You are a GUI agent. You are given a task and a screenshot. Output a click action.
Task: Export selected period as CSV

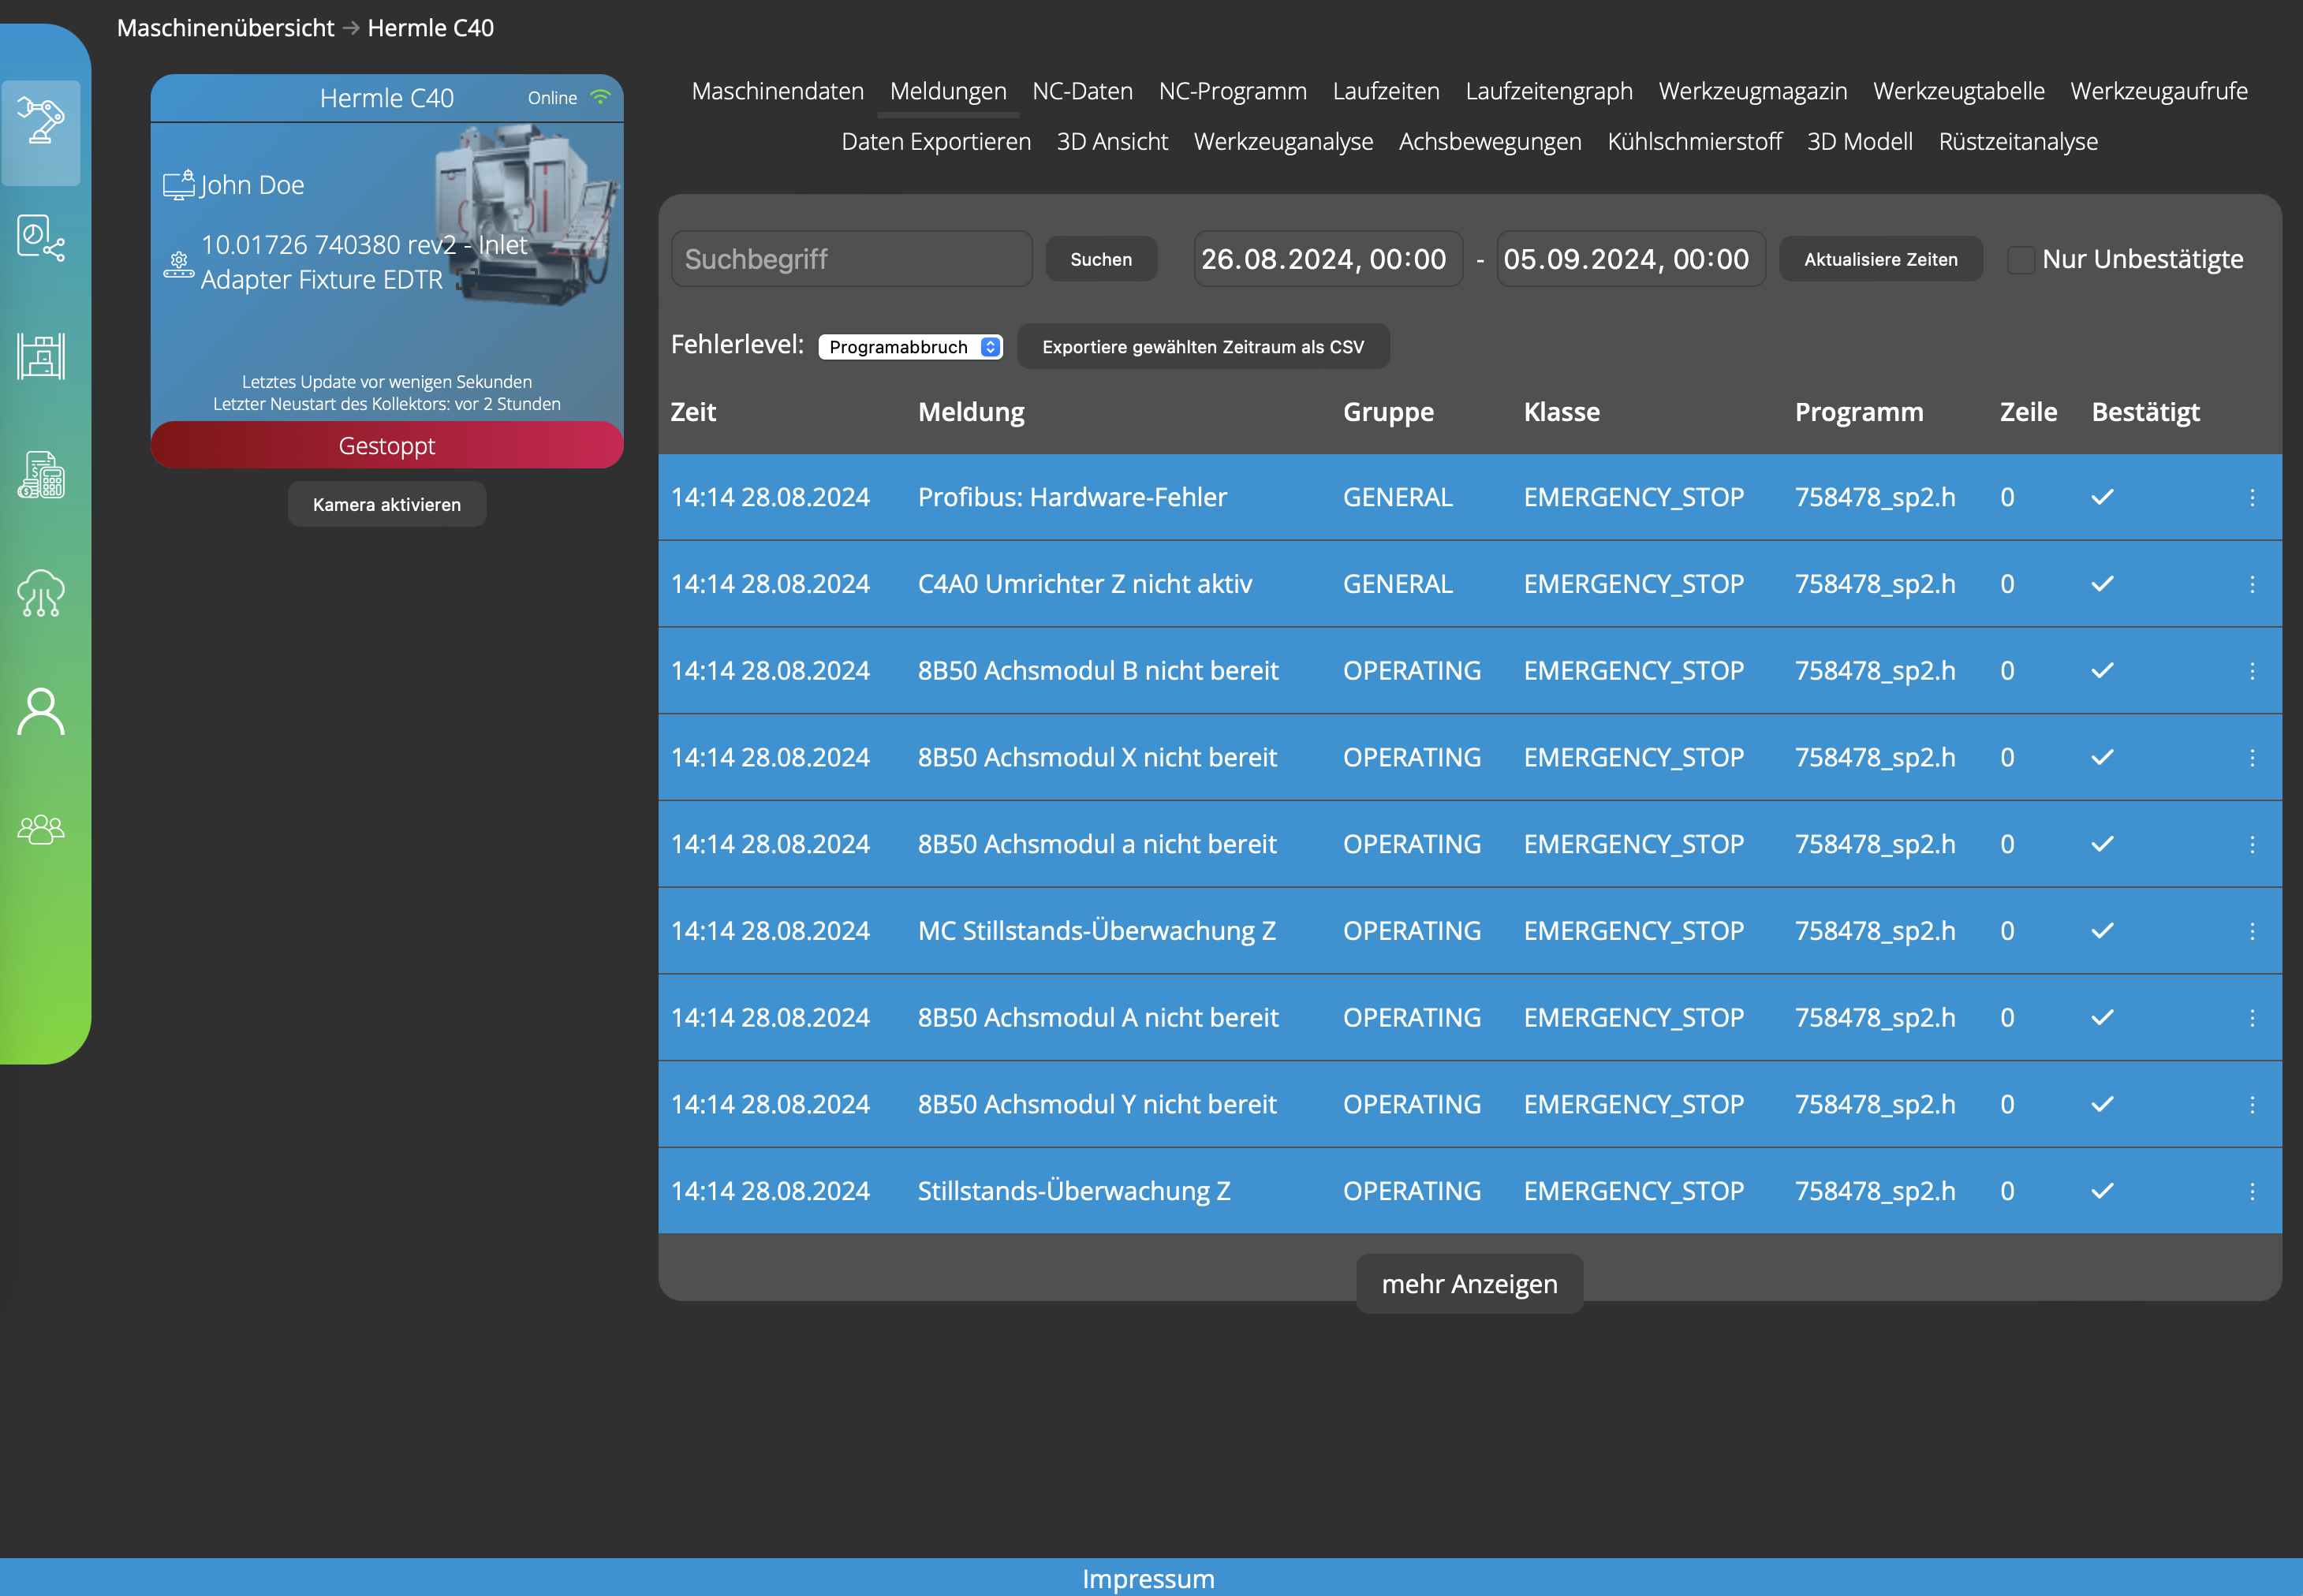click(x=1203, y=347)
